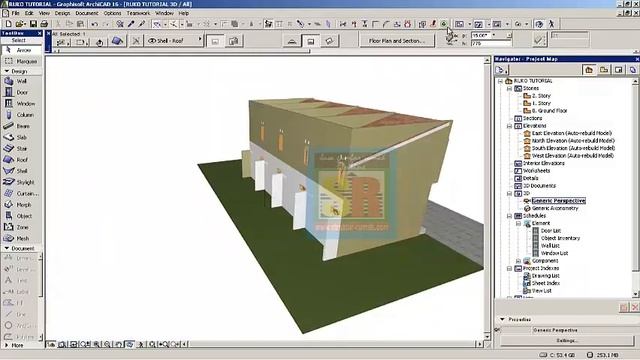
Task: Select the Zone tool
Action: pyautogui.click(x=21, y=227)
